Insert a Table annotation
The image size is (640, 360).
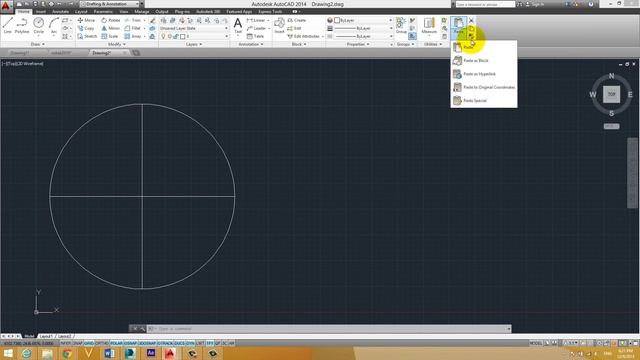(256, 36)
